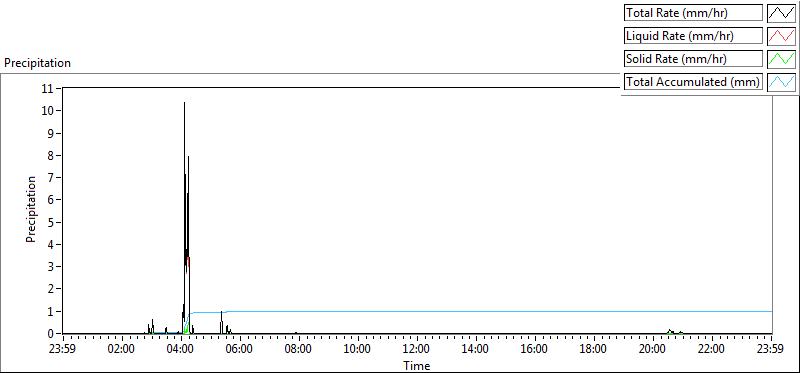Image resolution: width=800 pixels, height=373 pixels.
Task: Click the maximum value 11 on Y axis
Action: coord(47,88)
